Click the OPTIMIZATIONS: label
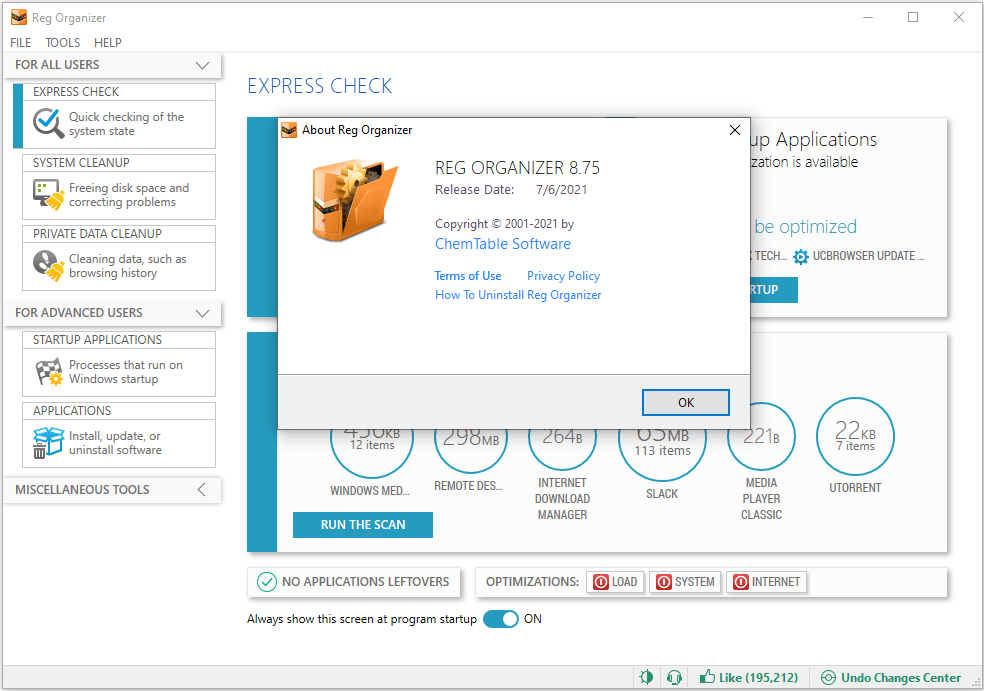984x691 pixels. tap(532, 582)
